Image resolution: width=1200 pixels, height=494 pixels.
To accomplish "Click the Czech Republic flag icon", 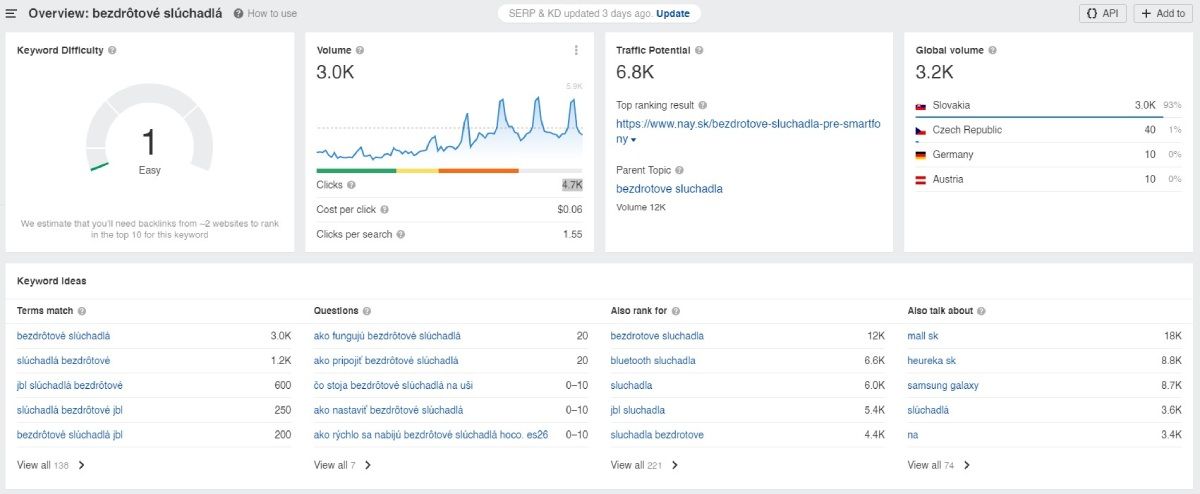I will pos(921,130).
